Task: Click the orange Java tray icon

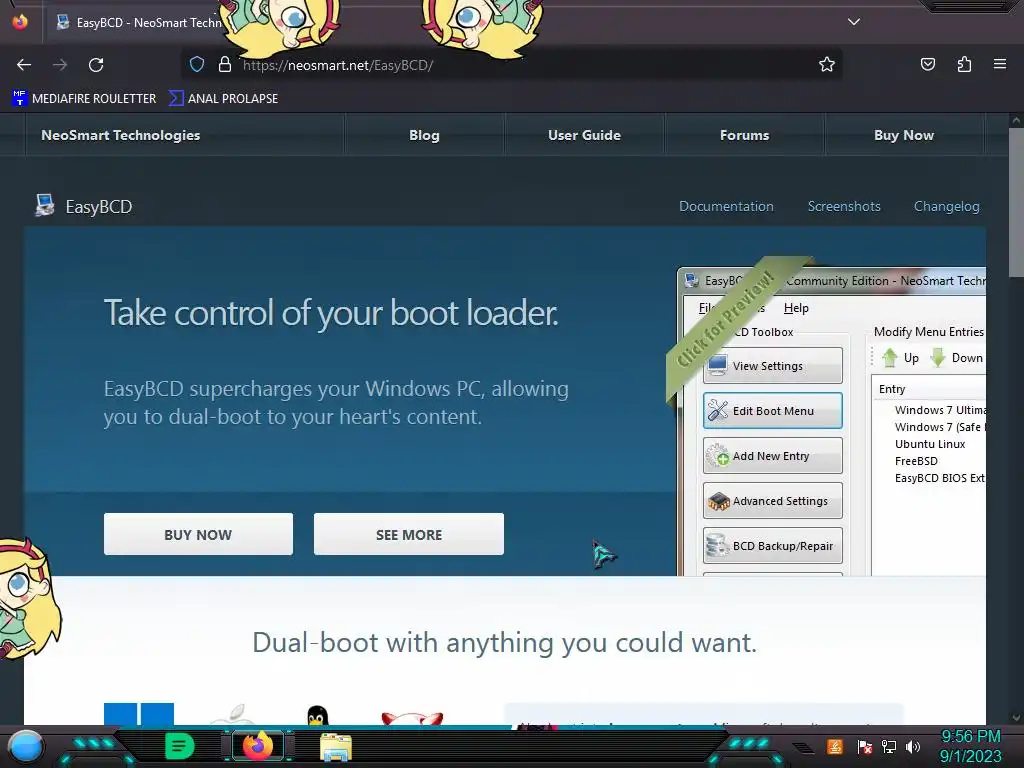Action: click(x=835, y=746)
